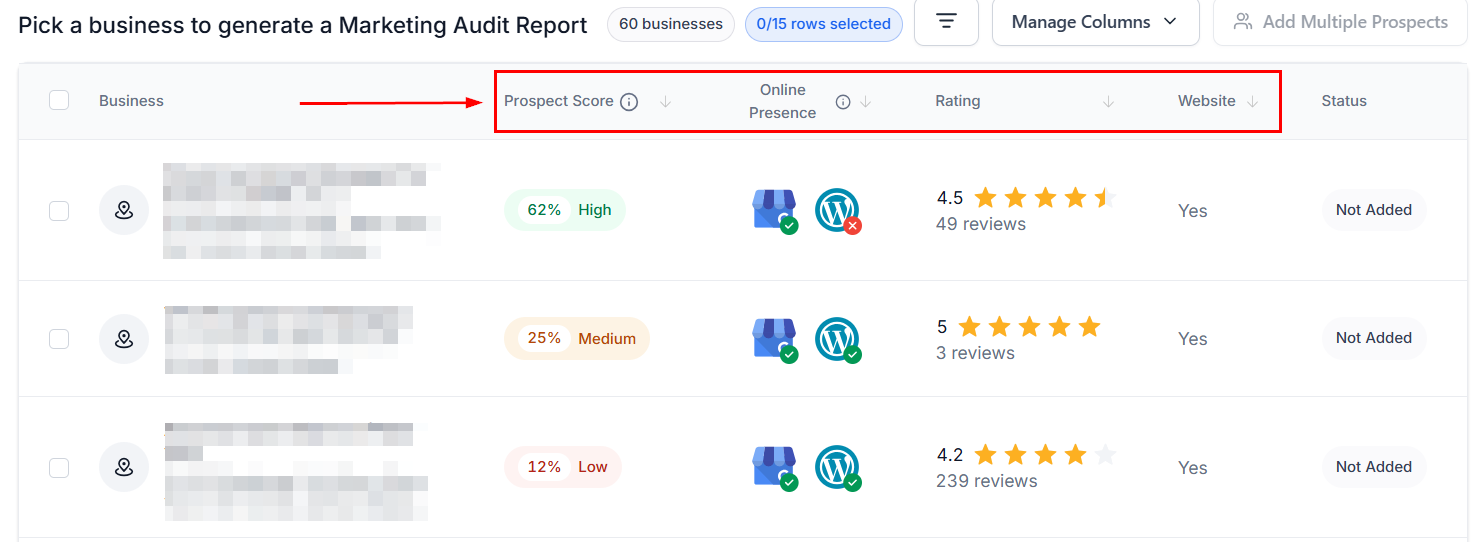Viewport: 1478px width, 542px height.
Task: Sort by Online Presence arrow
Action: (x=866, y=101)
